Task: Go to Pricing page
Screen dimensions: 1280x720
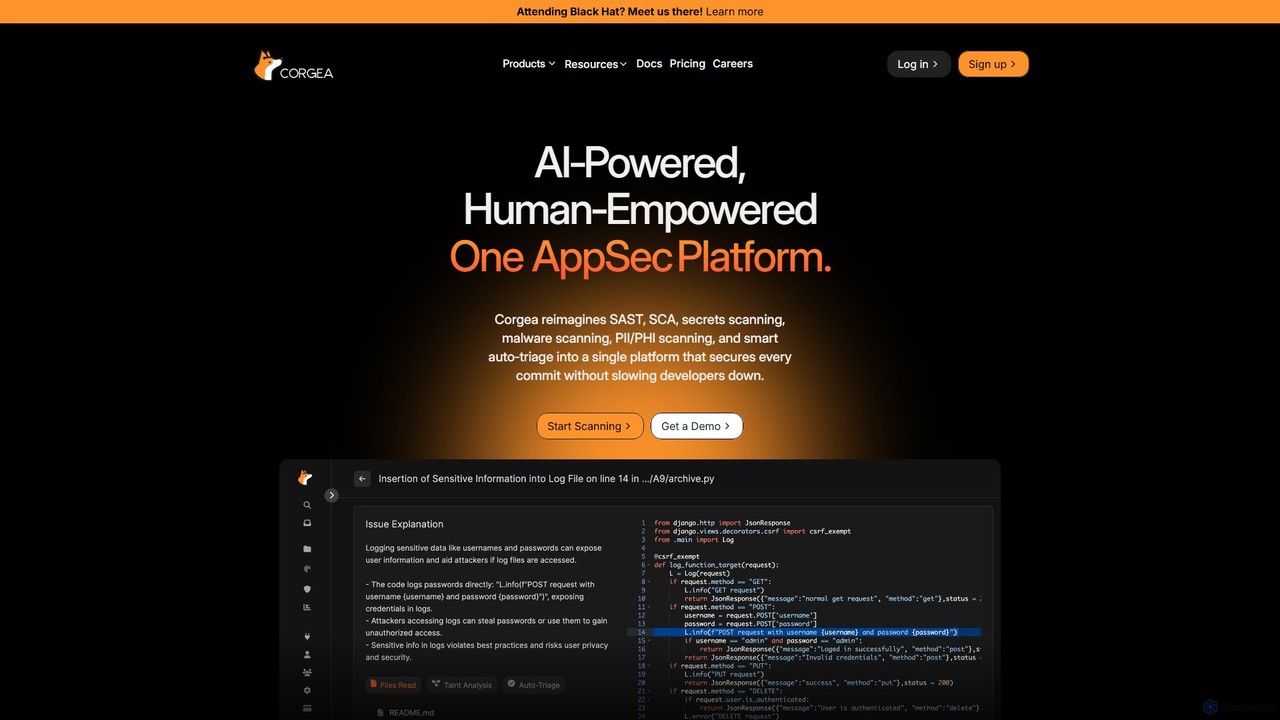Action: tap(687, 64)
